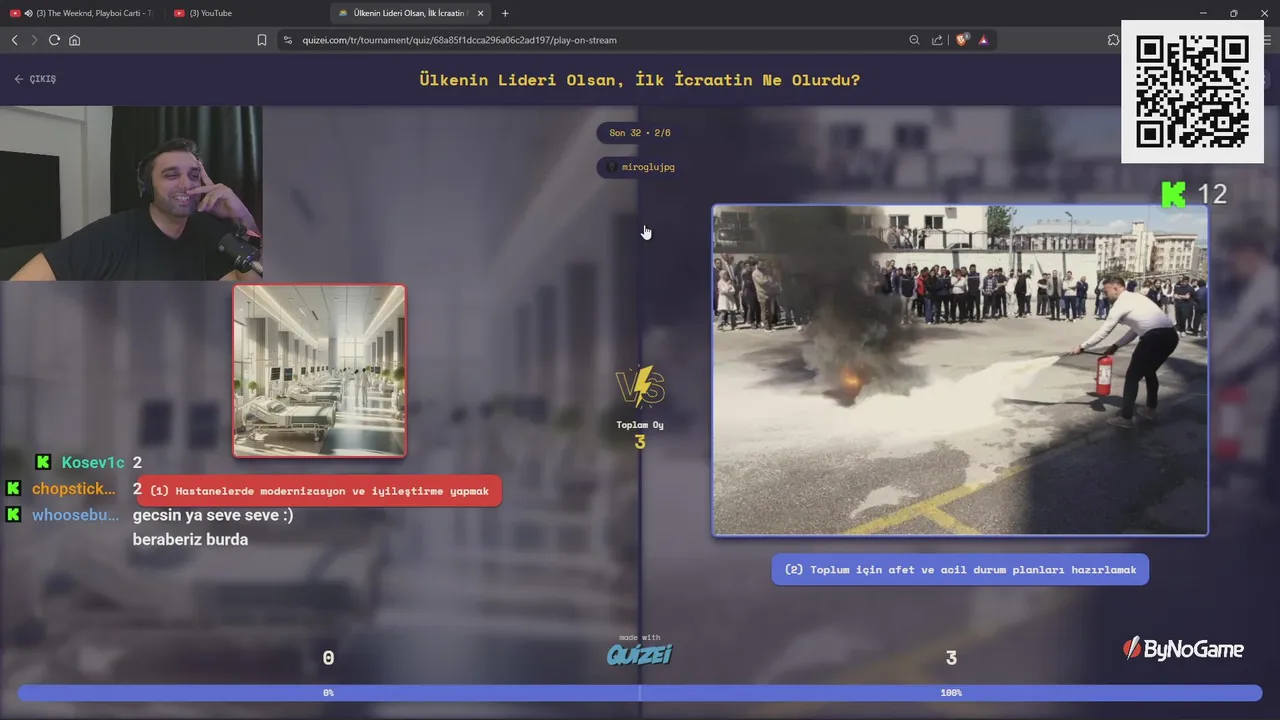Reload the current page
This screenshot has width=1280, height=720.
pos(54,40)
